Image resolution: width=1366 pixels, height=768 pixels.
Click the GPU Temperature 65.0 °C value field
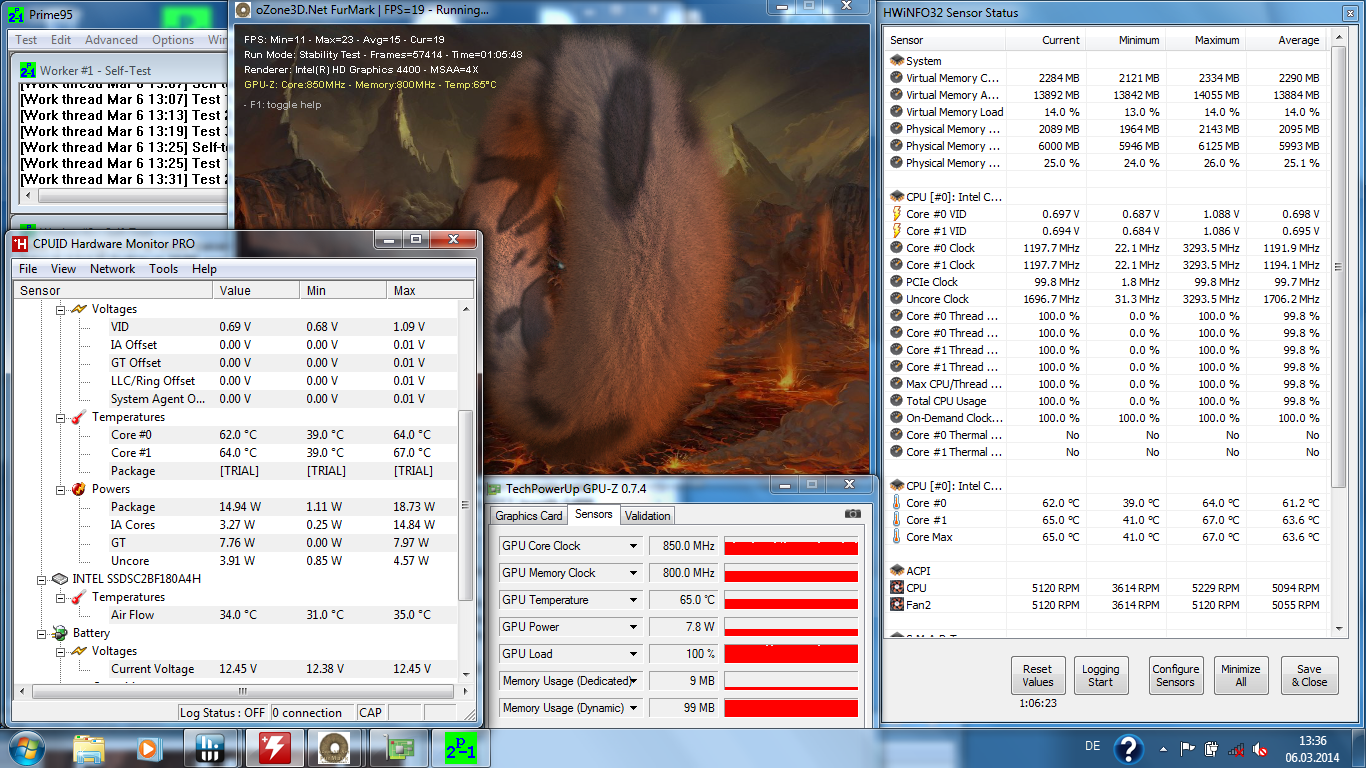click(683, 600)
